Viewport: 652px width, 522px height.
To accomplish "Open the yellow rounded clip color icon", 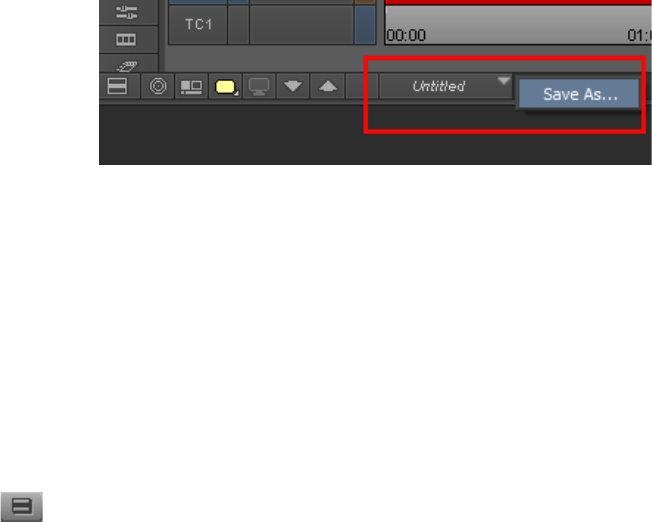I will (225, 86).
